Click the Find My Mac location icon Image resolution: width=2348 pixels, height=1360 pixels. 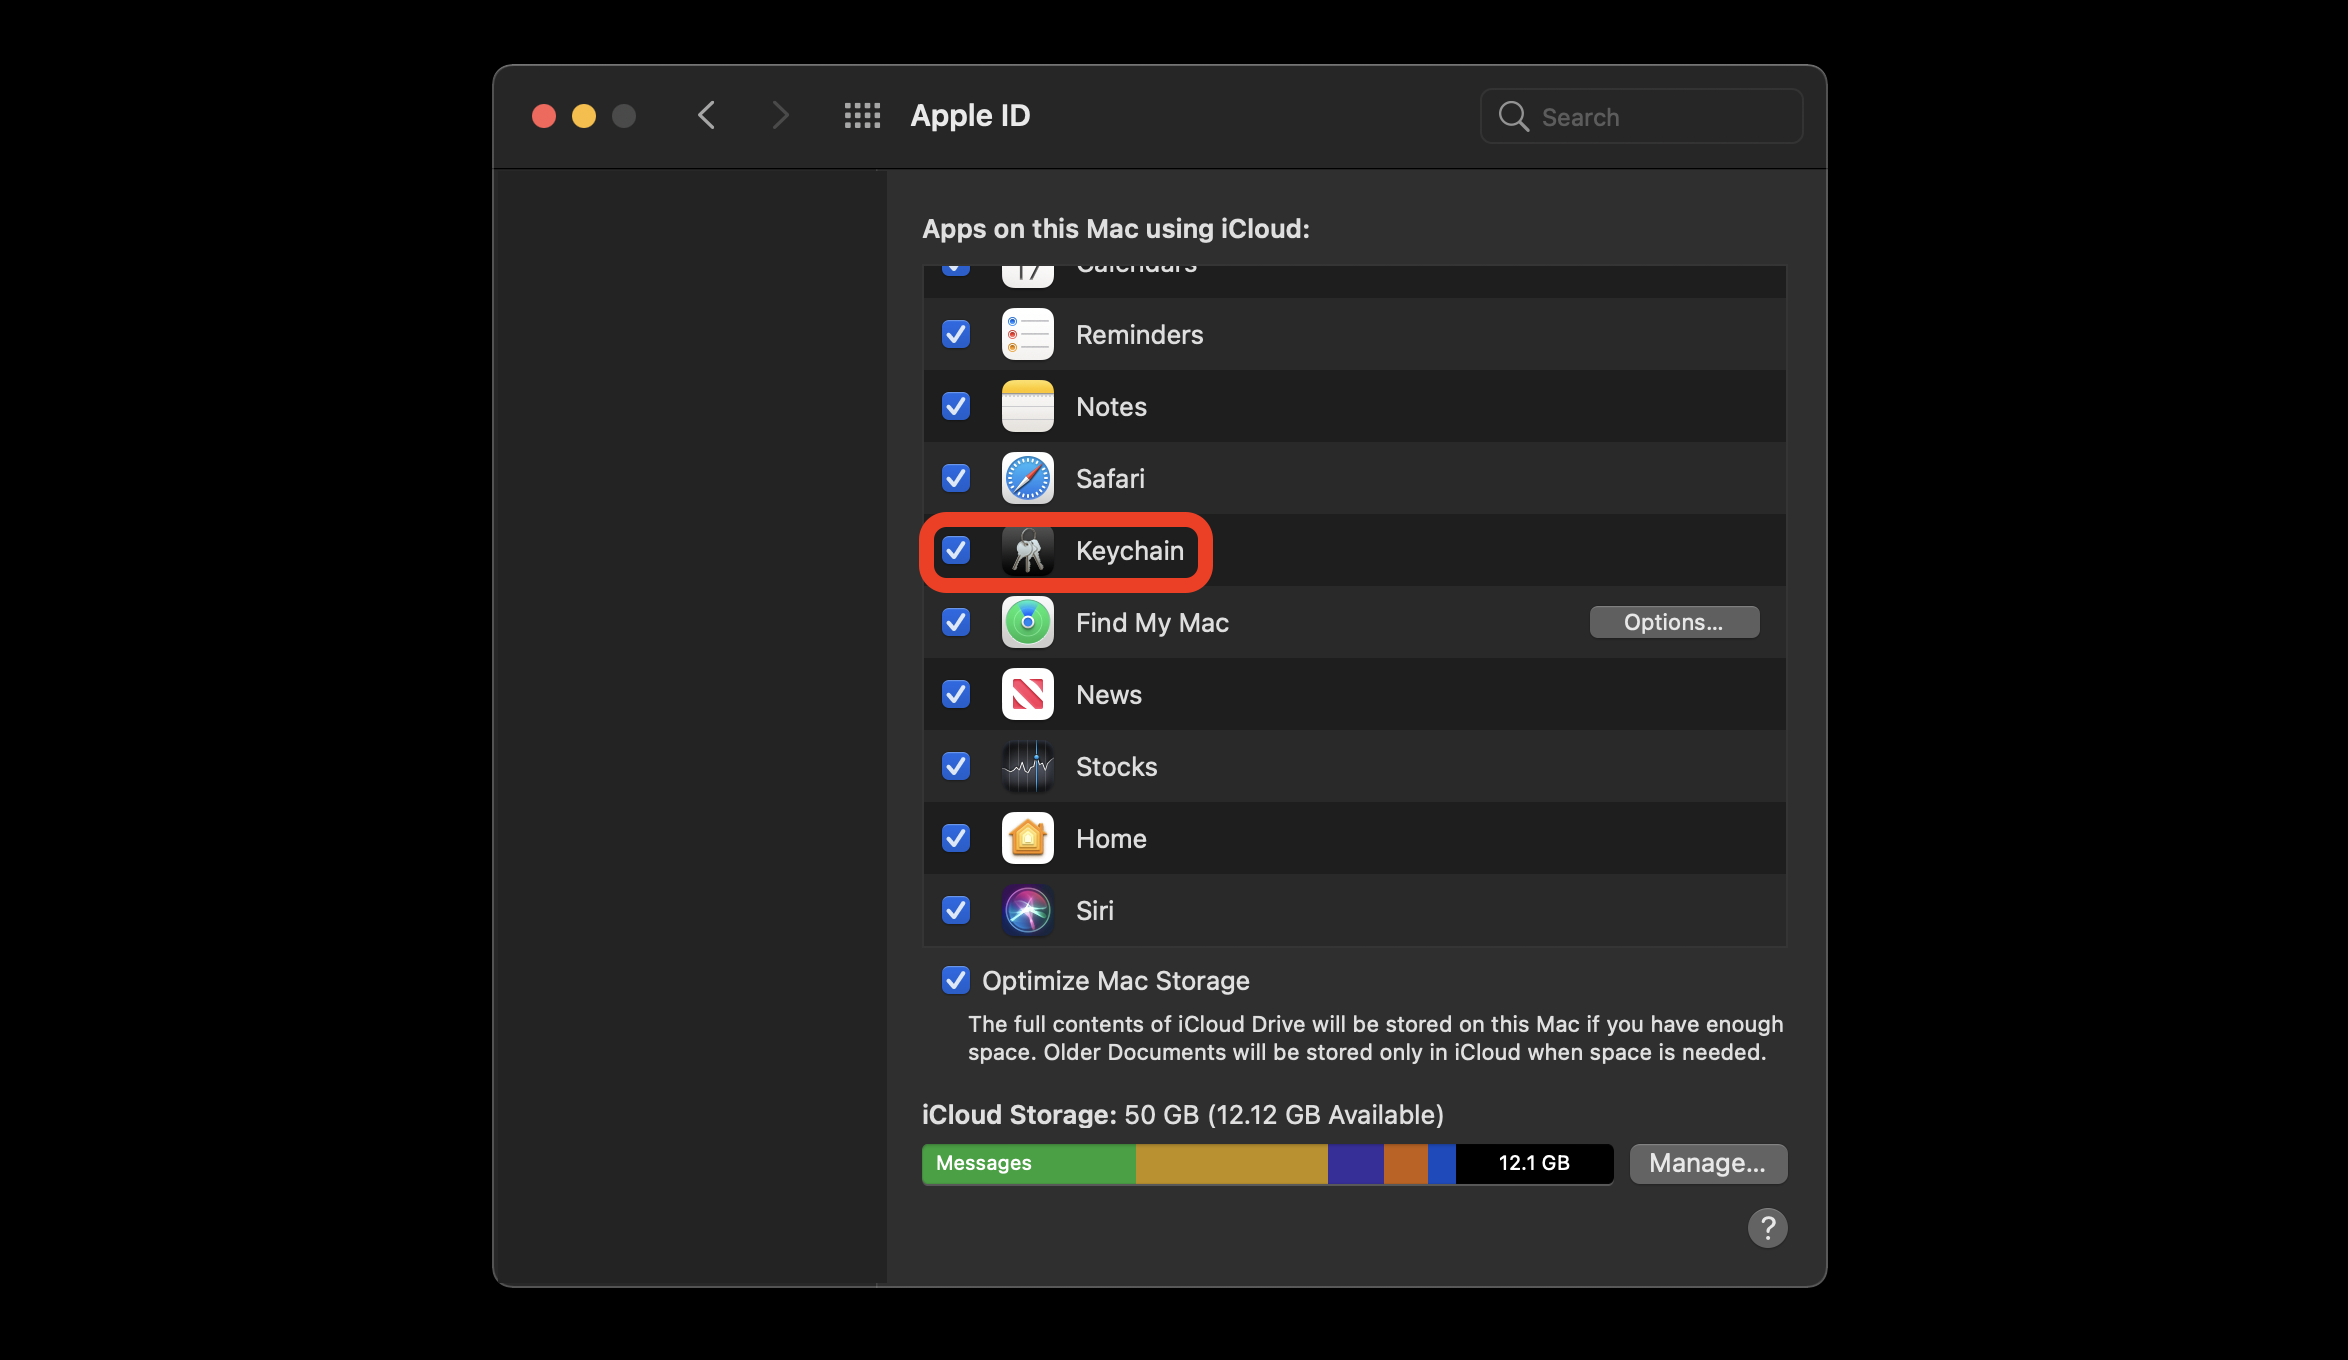click(x=1028, y=620)
